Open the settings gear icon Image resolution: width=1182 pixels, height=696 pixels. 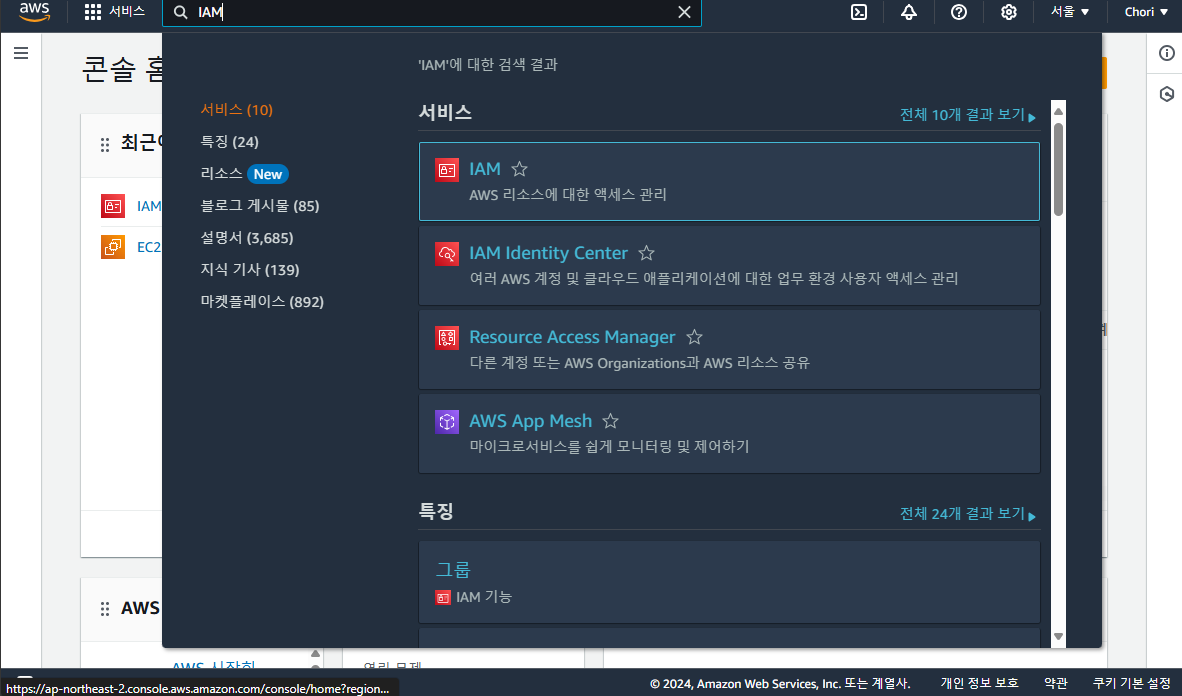click(x=1009, y=12)
